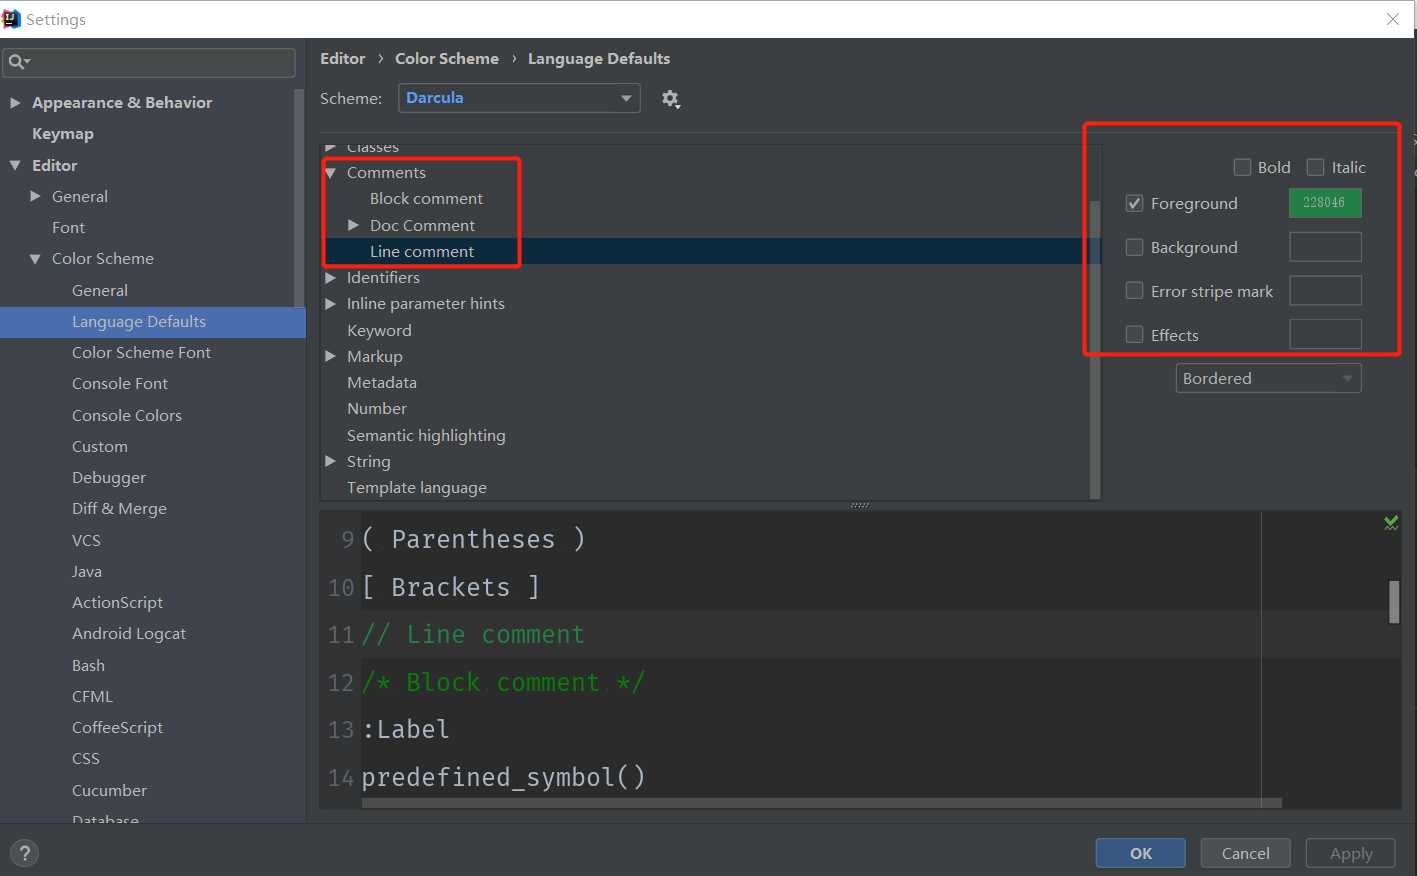The width and height of the screenshot is (1417, 876).
Task: Open Android Logcat color settings
Action: [129, 633]
